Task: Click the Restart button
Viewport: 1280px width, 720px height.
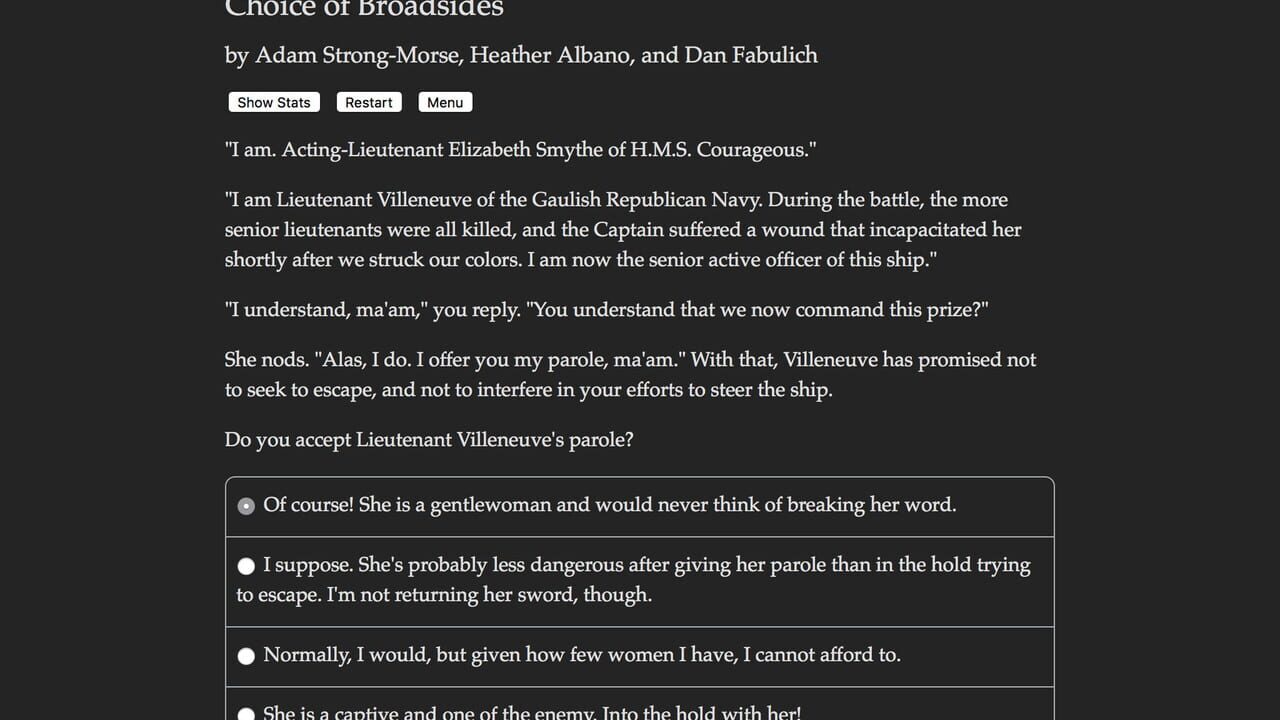Action: (369, 102)
